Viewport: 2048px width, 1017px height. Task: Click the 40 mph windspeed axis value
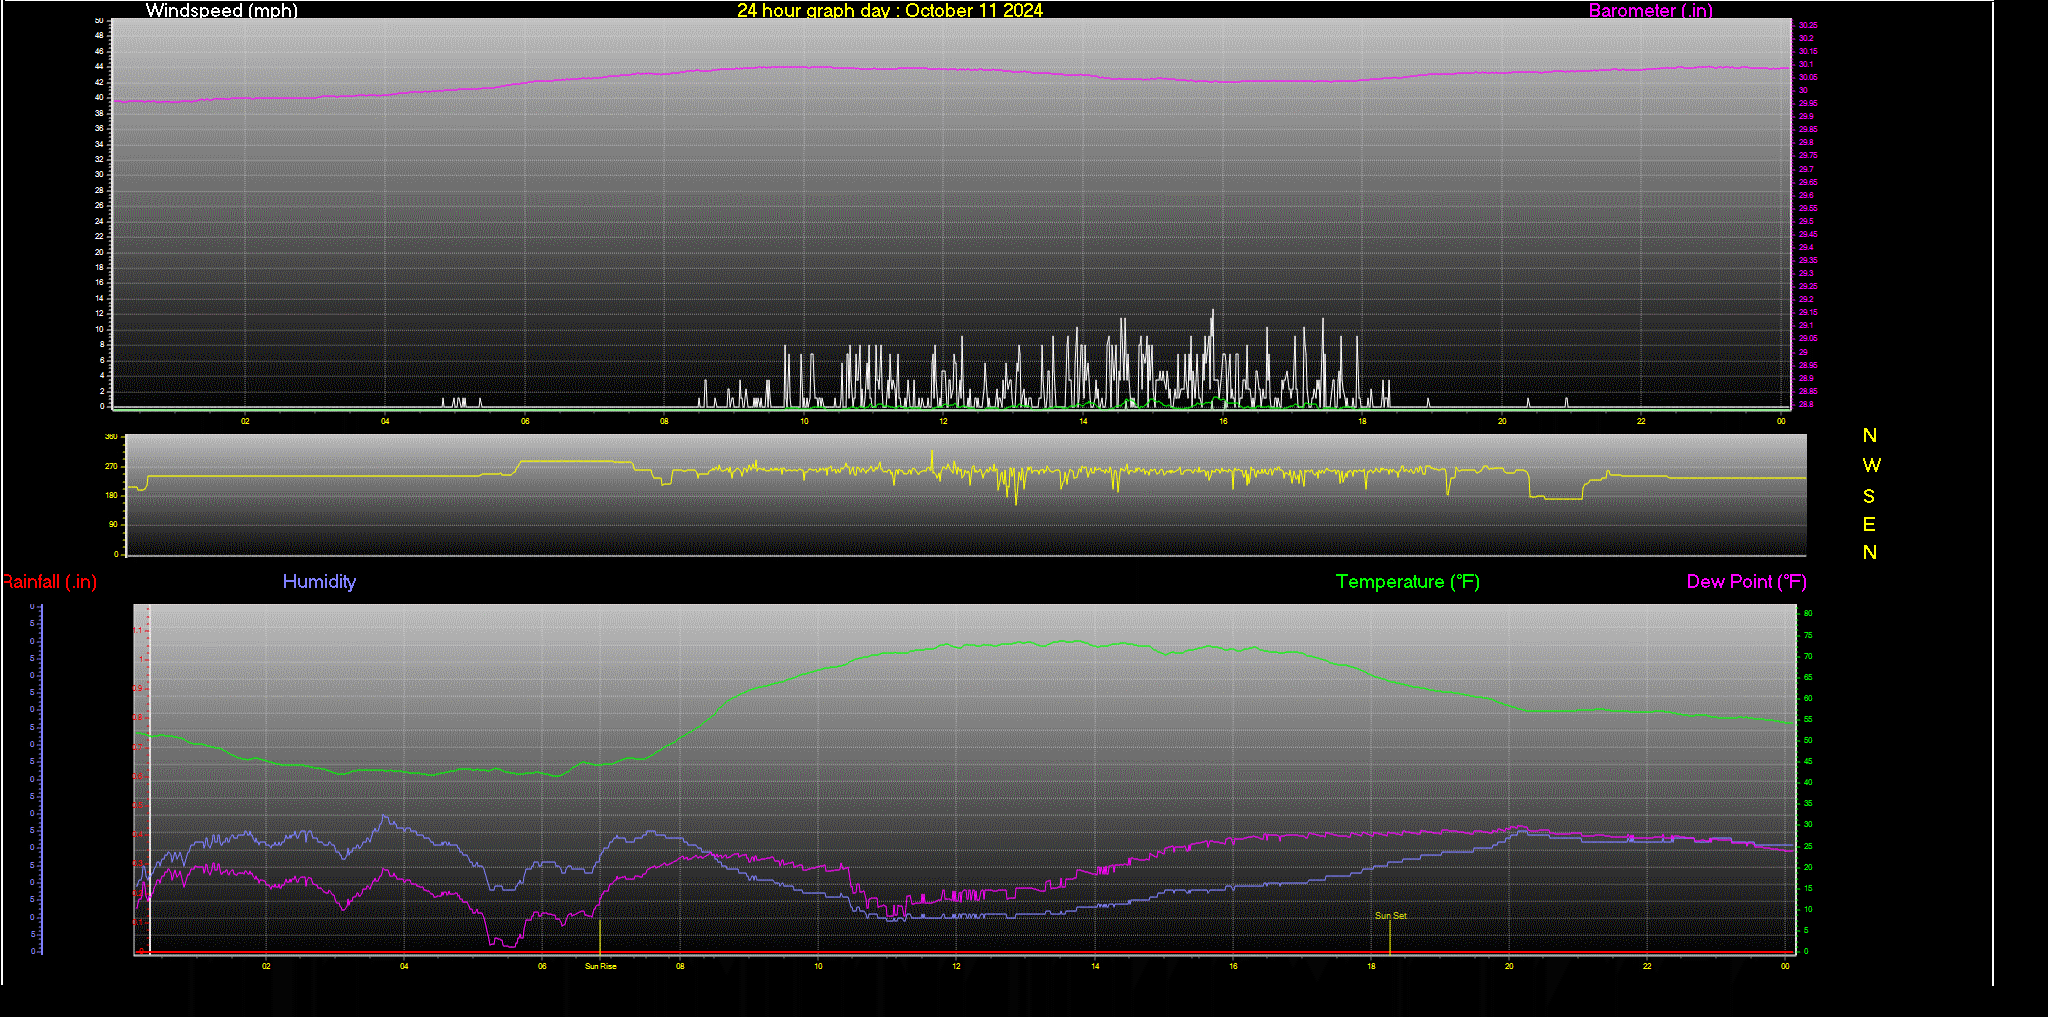pos(99,97)
